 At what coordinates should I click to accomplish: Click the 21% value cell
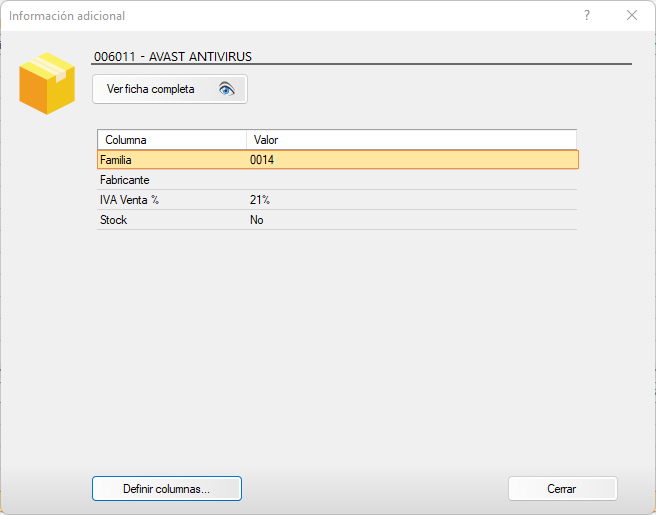tap(260, 200)
